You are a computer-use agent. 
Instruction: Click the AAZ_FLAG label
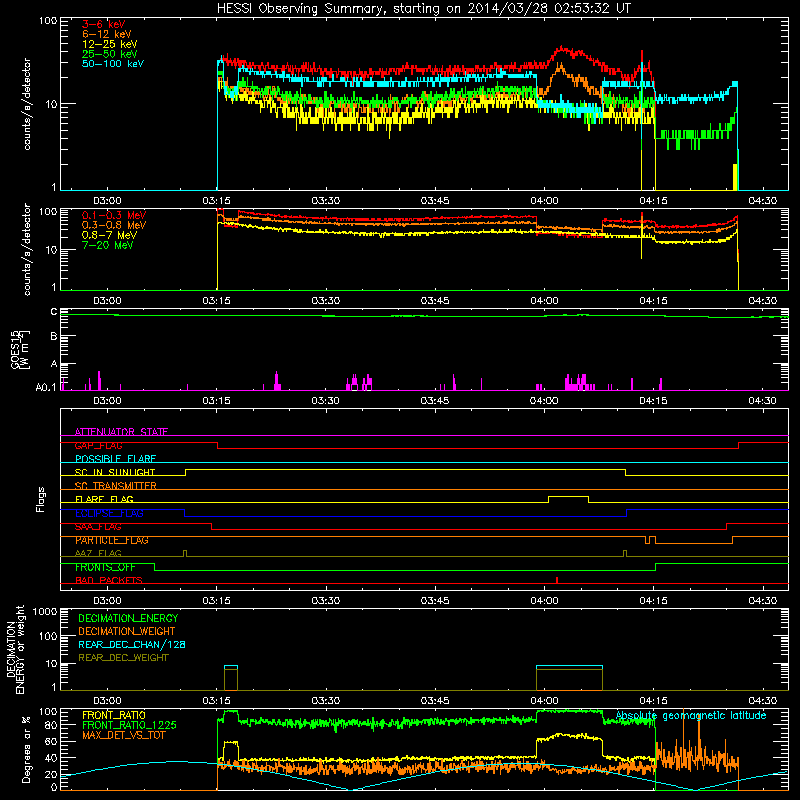pyautogui.click(x=98, y=553)
